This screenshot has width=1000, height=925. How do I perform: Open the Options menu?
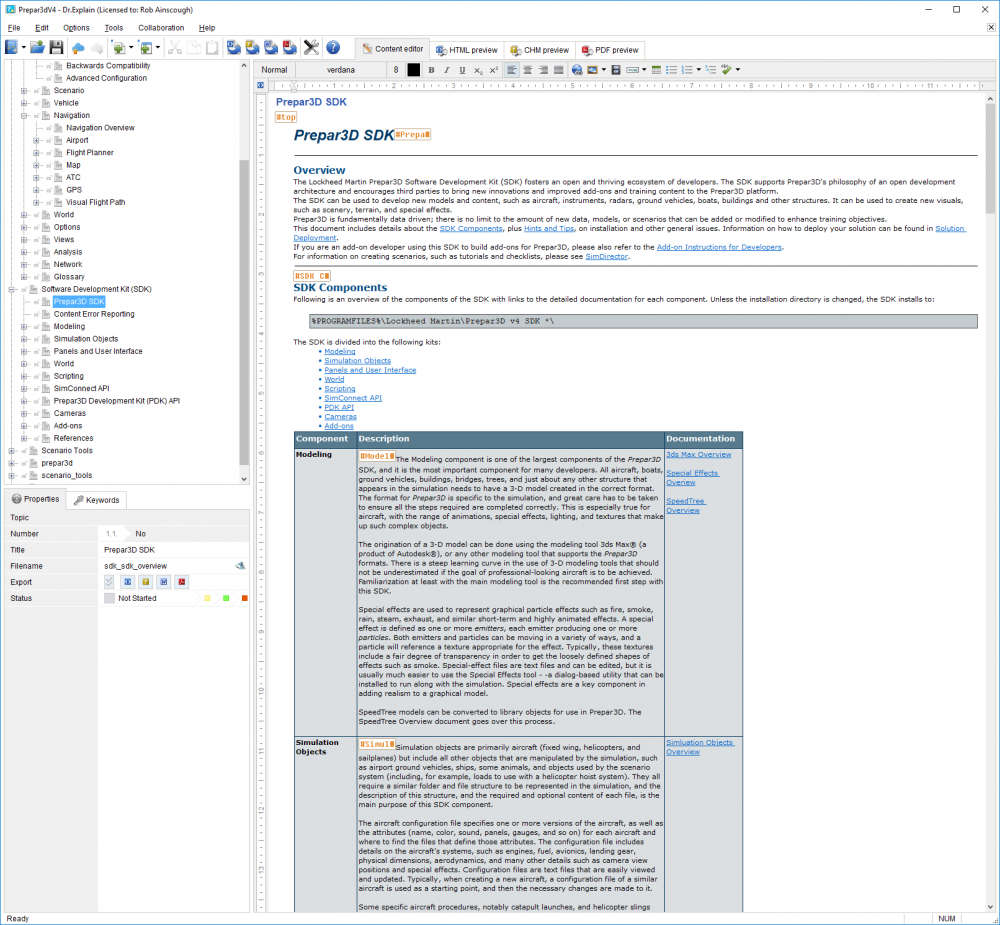pos(76,28)
